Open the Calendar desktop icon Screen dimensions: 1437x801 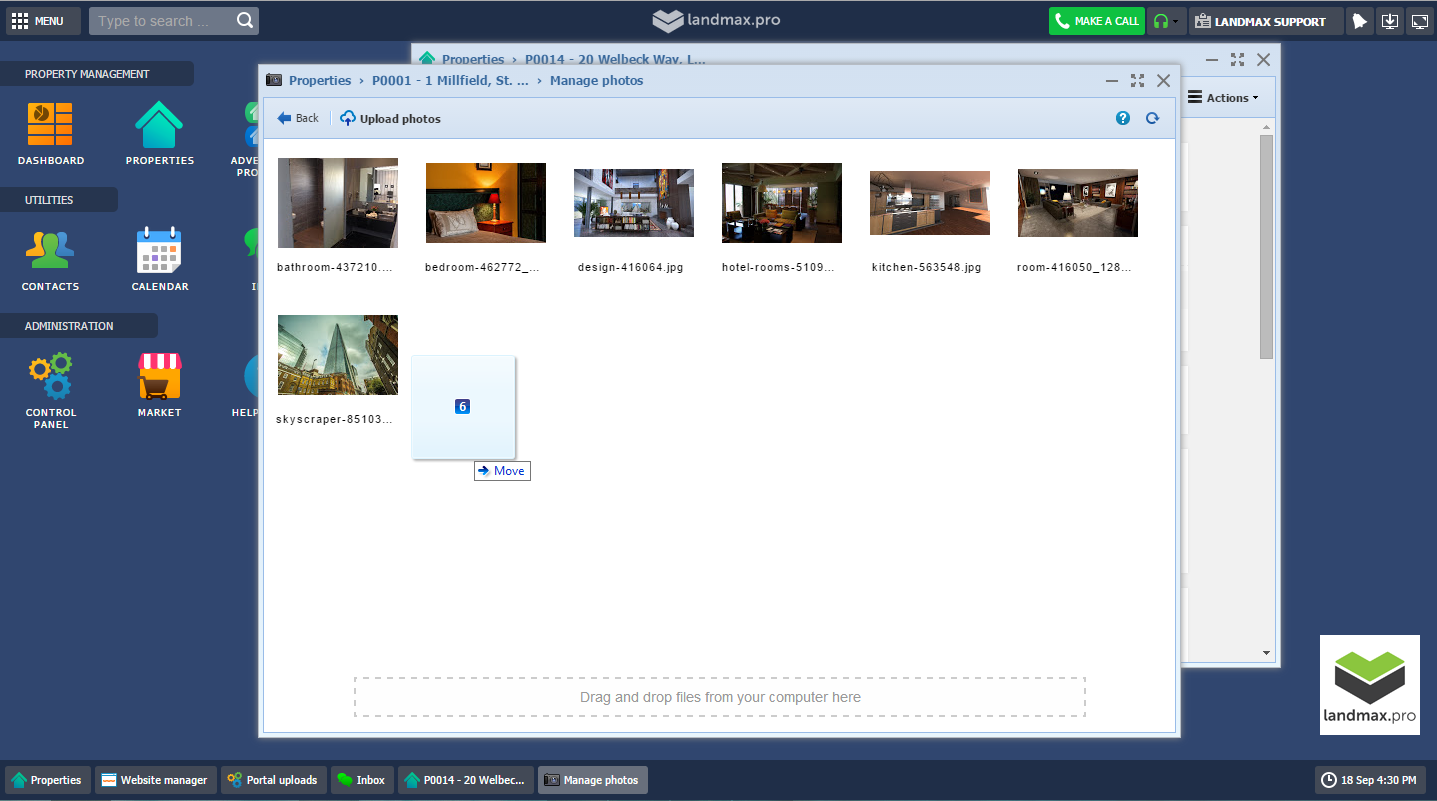coord(159,251)
